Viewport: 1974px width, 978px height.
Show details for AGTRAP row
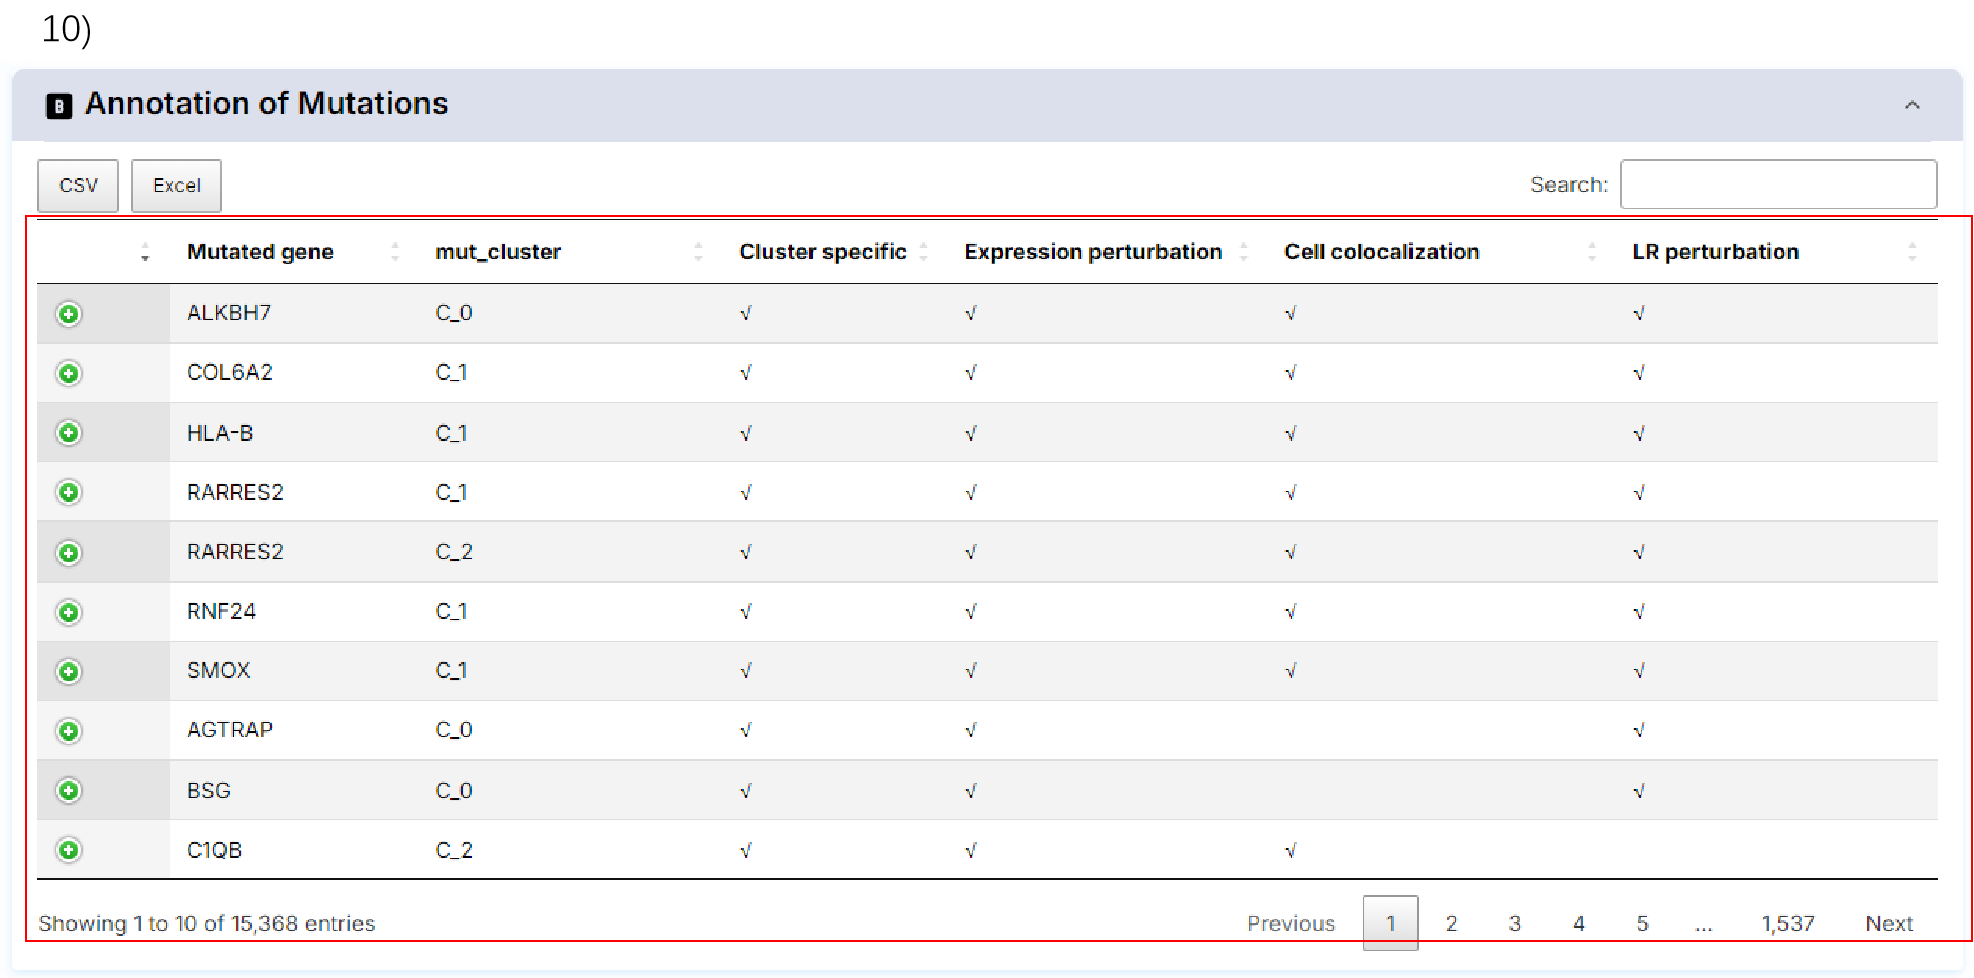point(68,731)
